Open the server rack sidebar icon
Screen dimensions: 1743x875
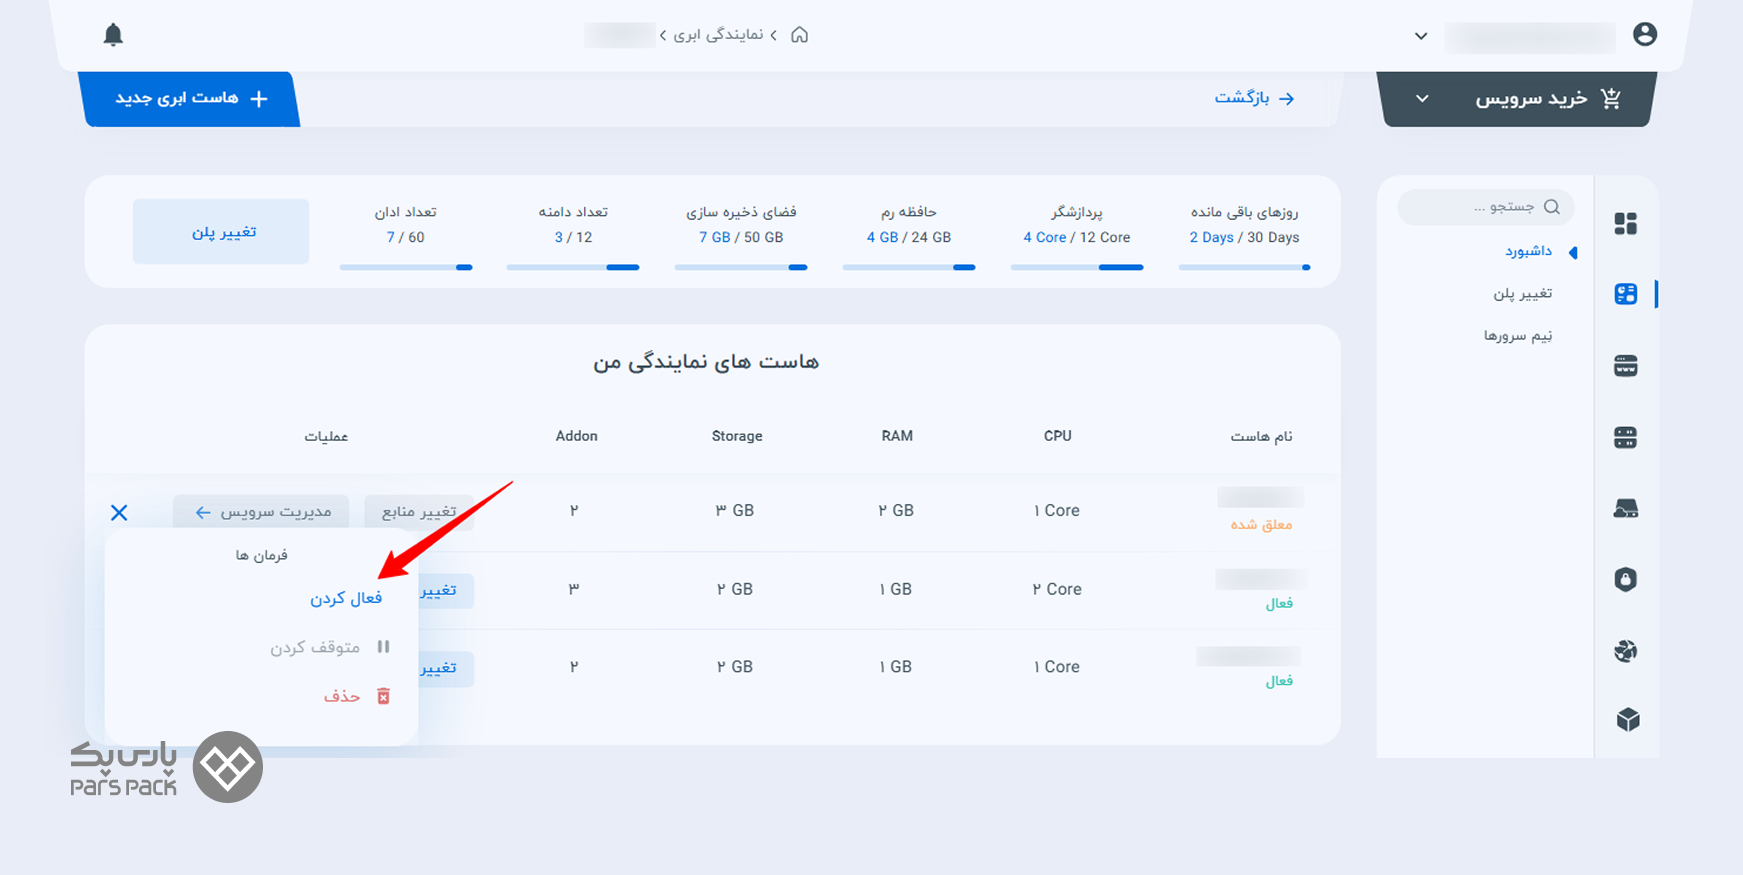1625,437
